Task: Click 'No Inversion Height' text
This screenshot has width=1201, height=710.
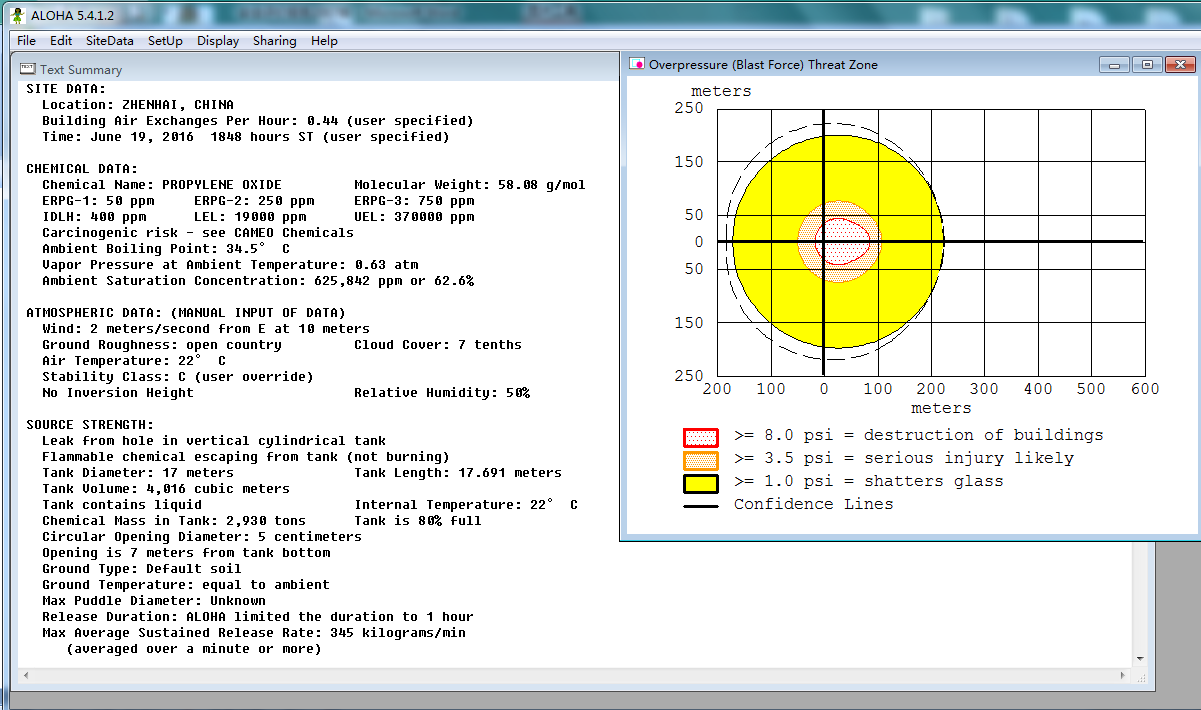Action: (x=118, y=392)
